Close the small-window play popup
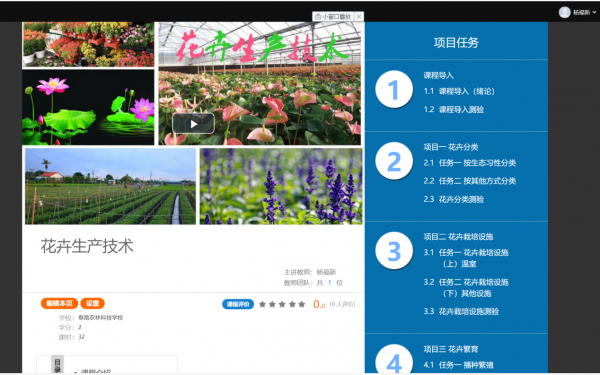Image resolution: width=600 pixels, height=375 pixels. coord(359,16)
